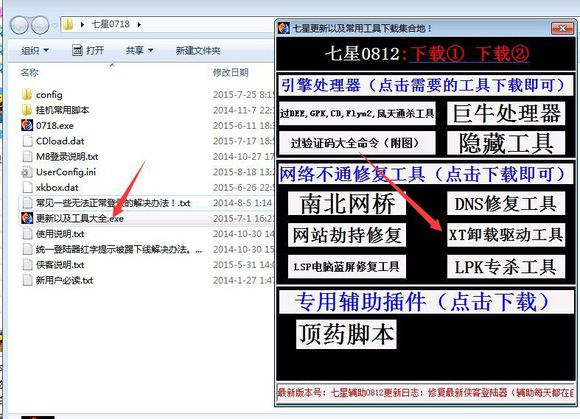
Task: Open the 挂机常用脚本 folder icon
Action: [27, 110]
